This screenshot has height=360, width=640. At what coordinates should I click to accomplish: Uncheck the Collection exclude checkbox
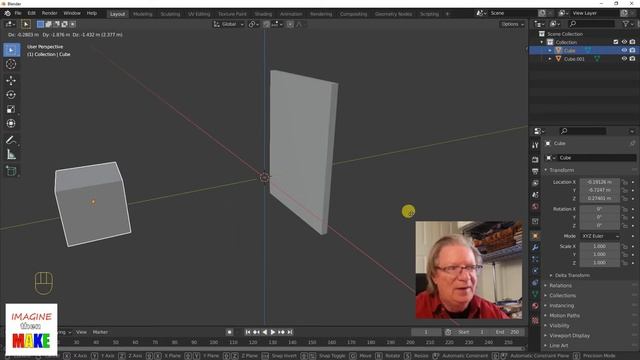616,42
